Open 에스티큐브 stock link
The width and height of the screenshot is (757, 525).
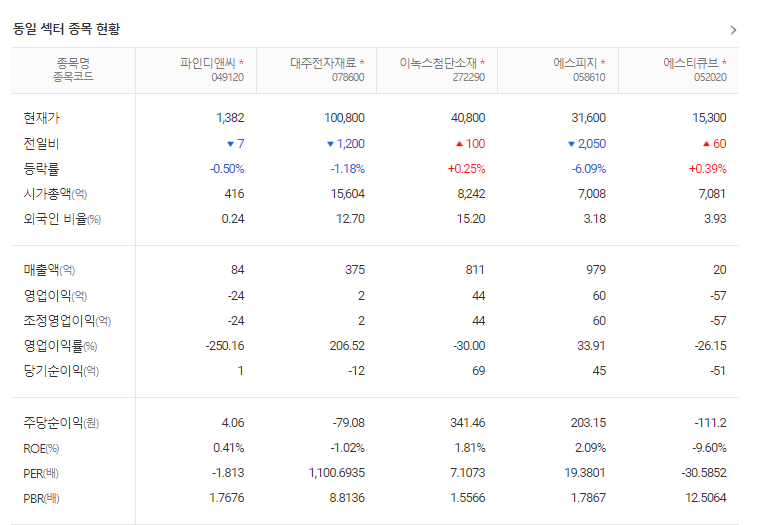click(691, 63)
